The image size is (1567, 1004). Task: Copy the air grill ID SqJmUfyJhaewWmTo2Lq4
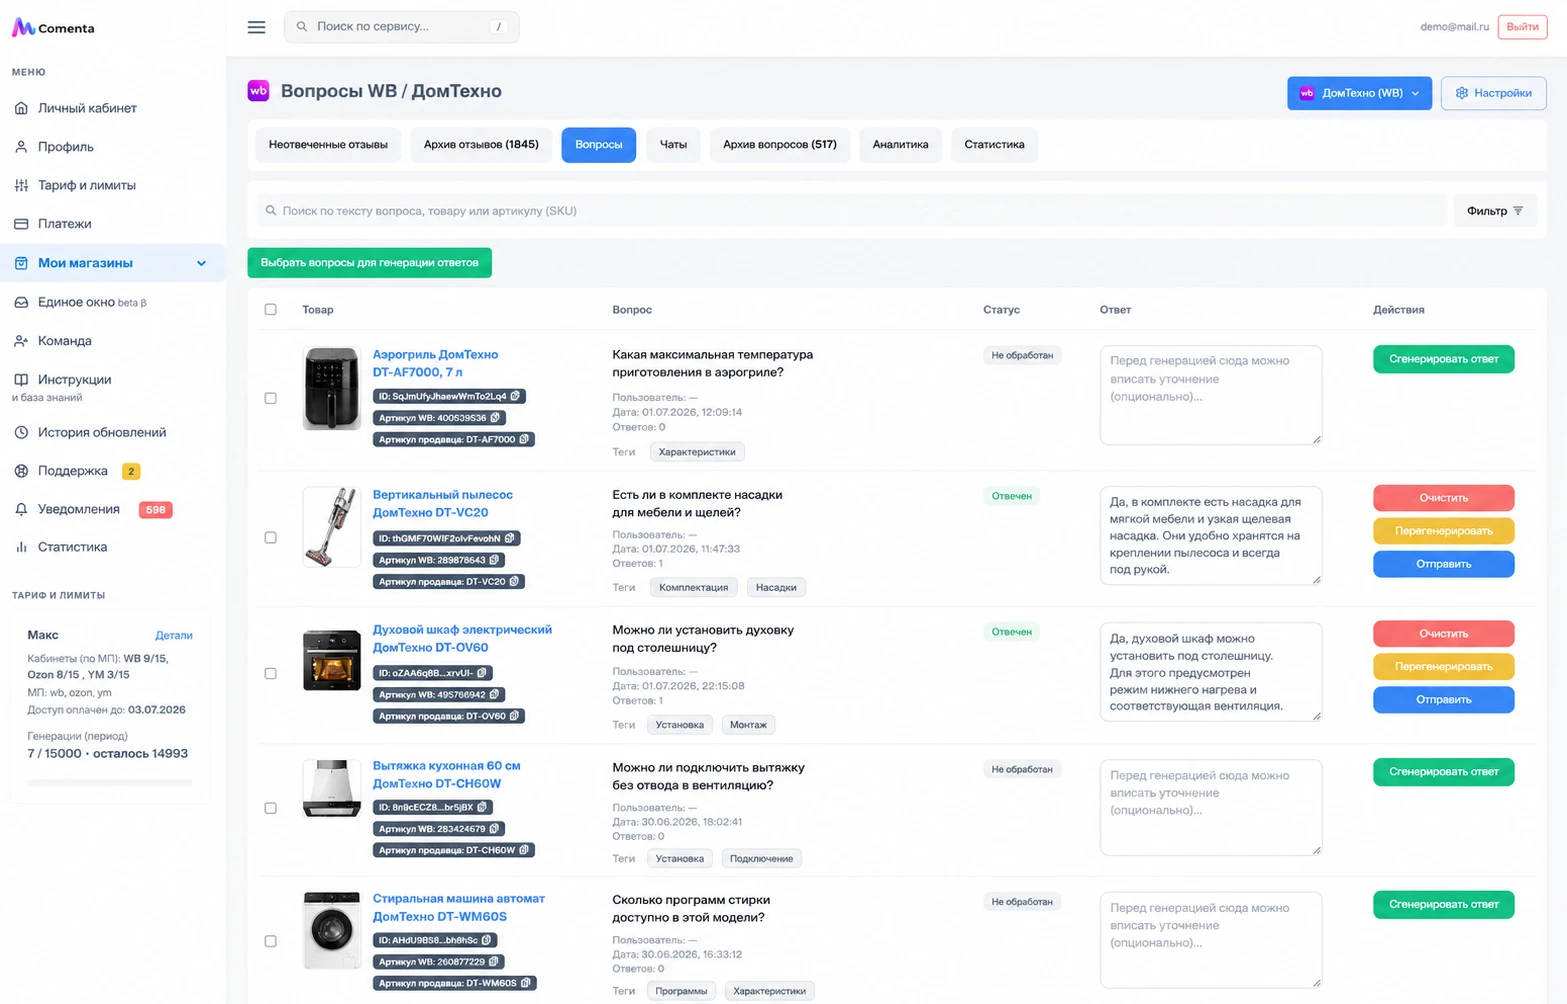(x=516, y=396)
